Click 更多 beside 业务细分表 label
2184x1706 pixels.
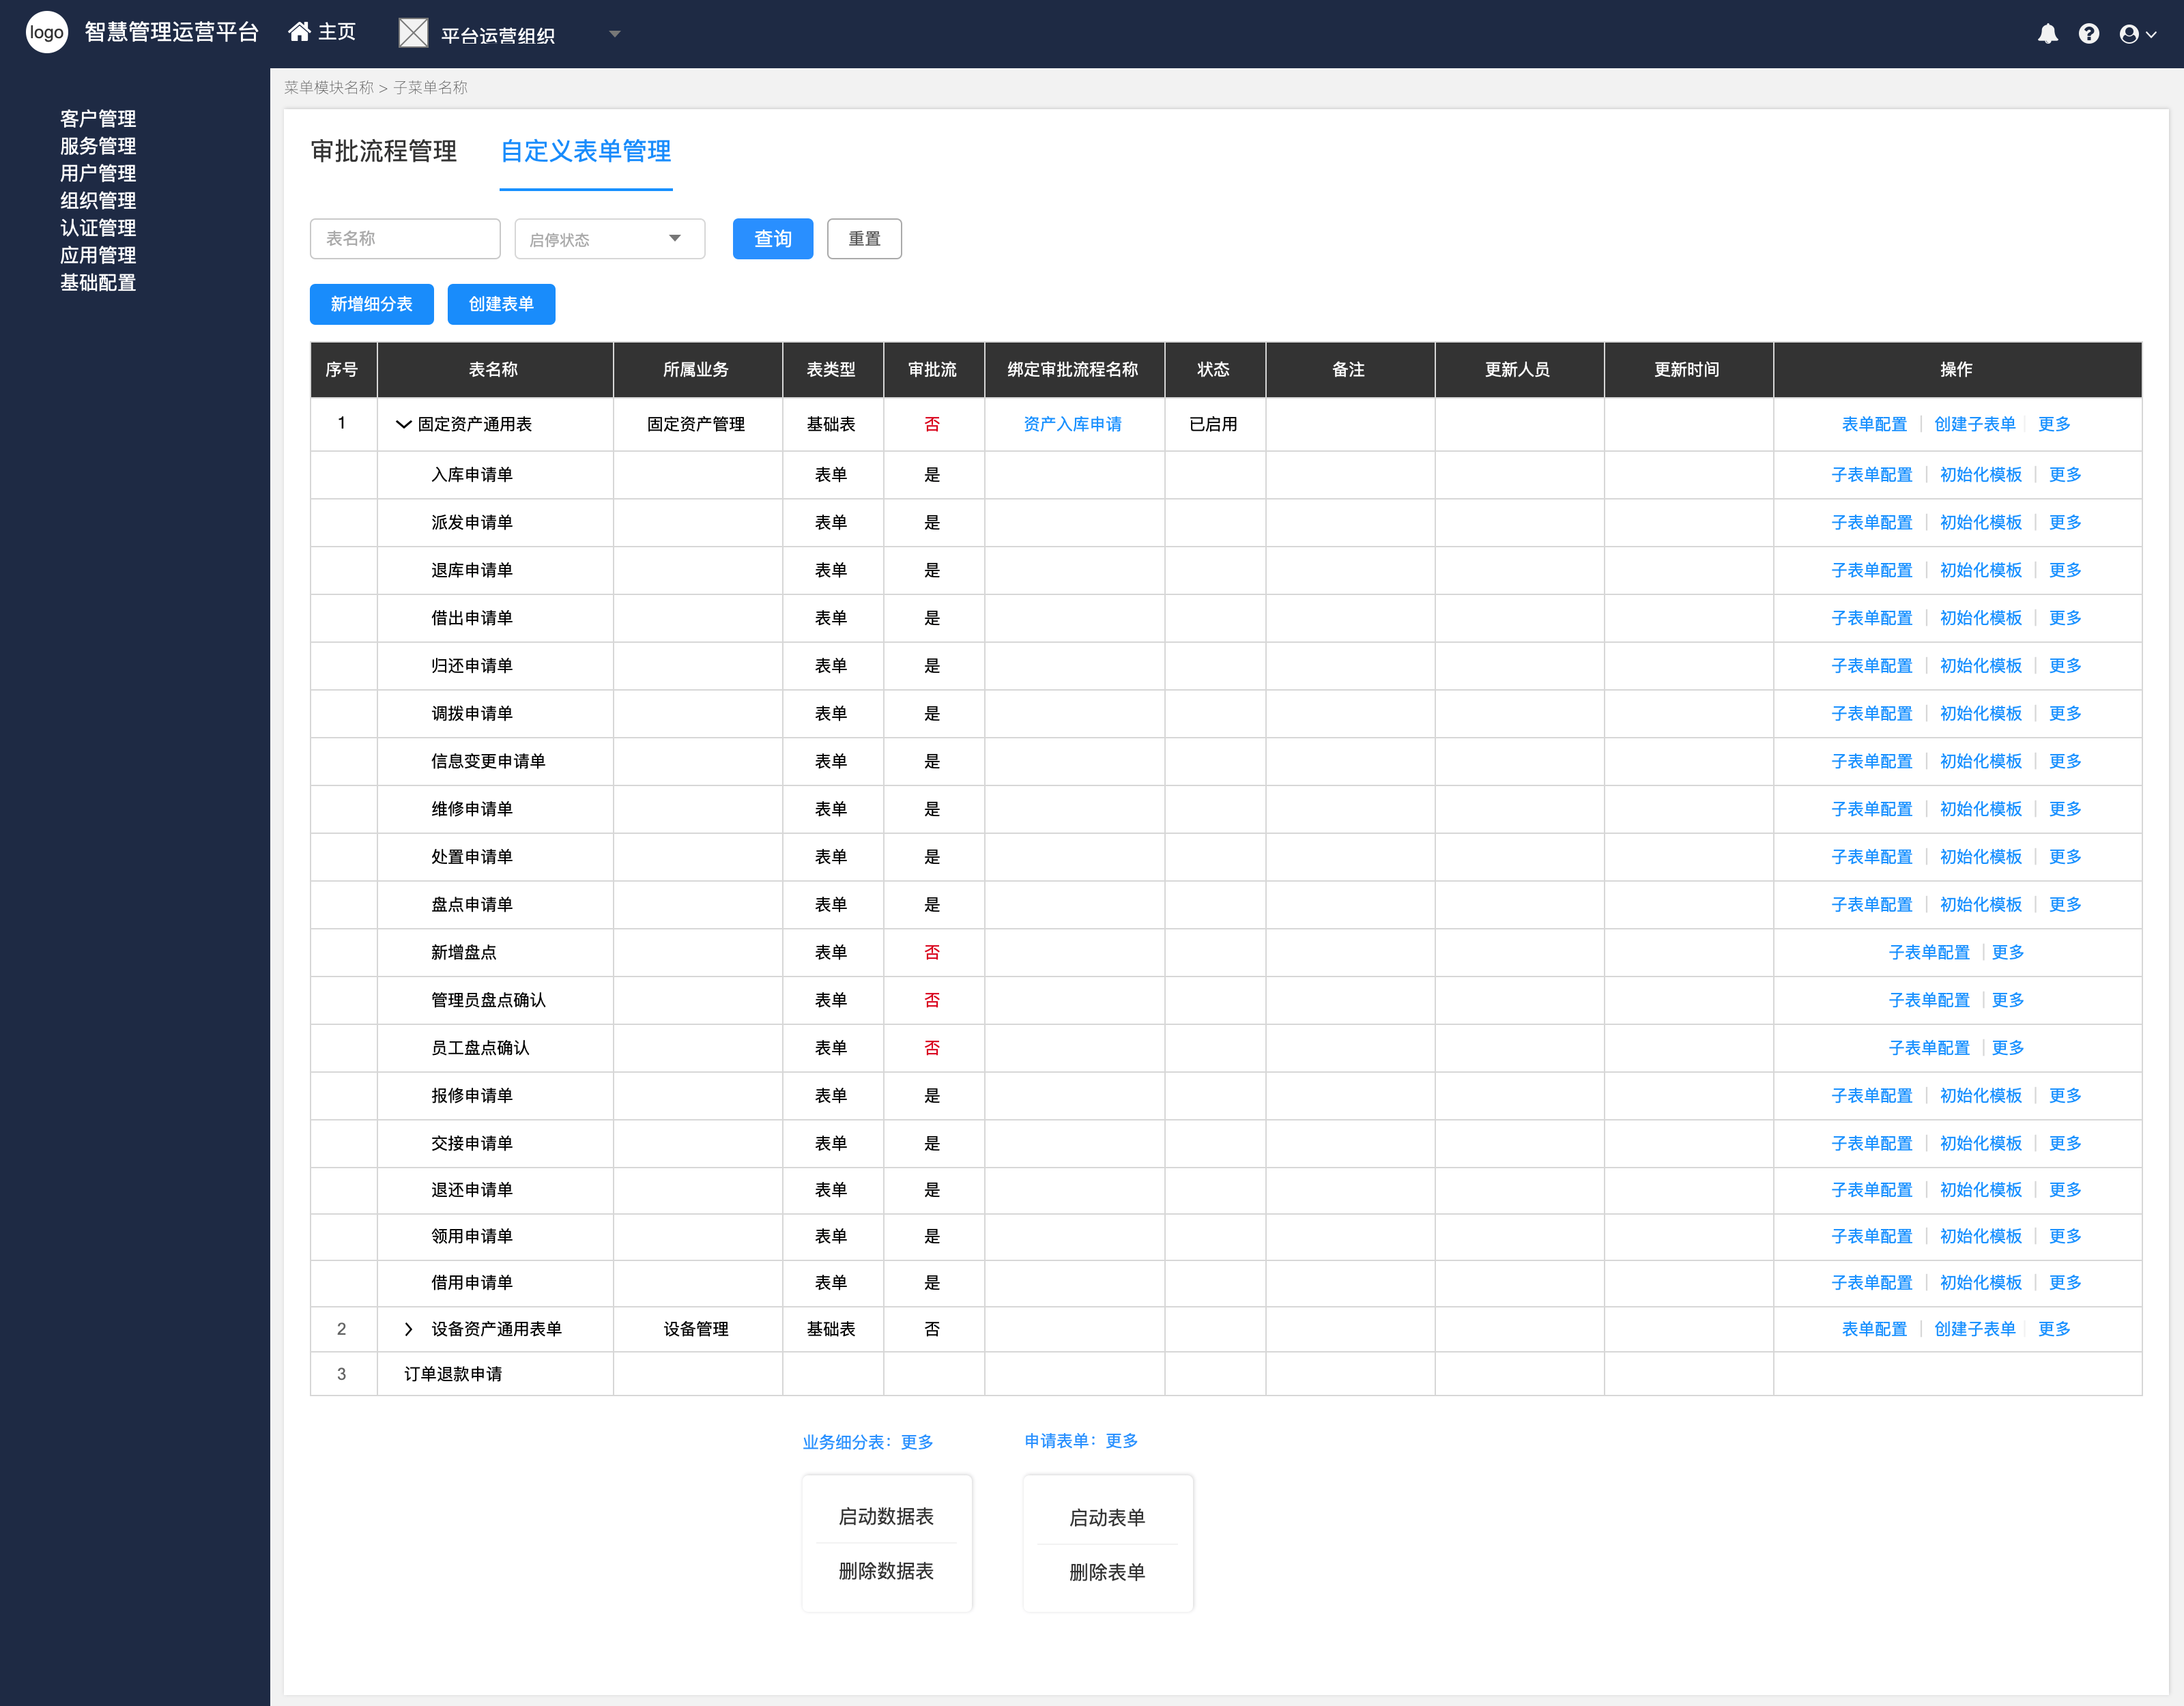tap(917, 1443)
